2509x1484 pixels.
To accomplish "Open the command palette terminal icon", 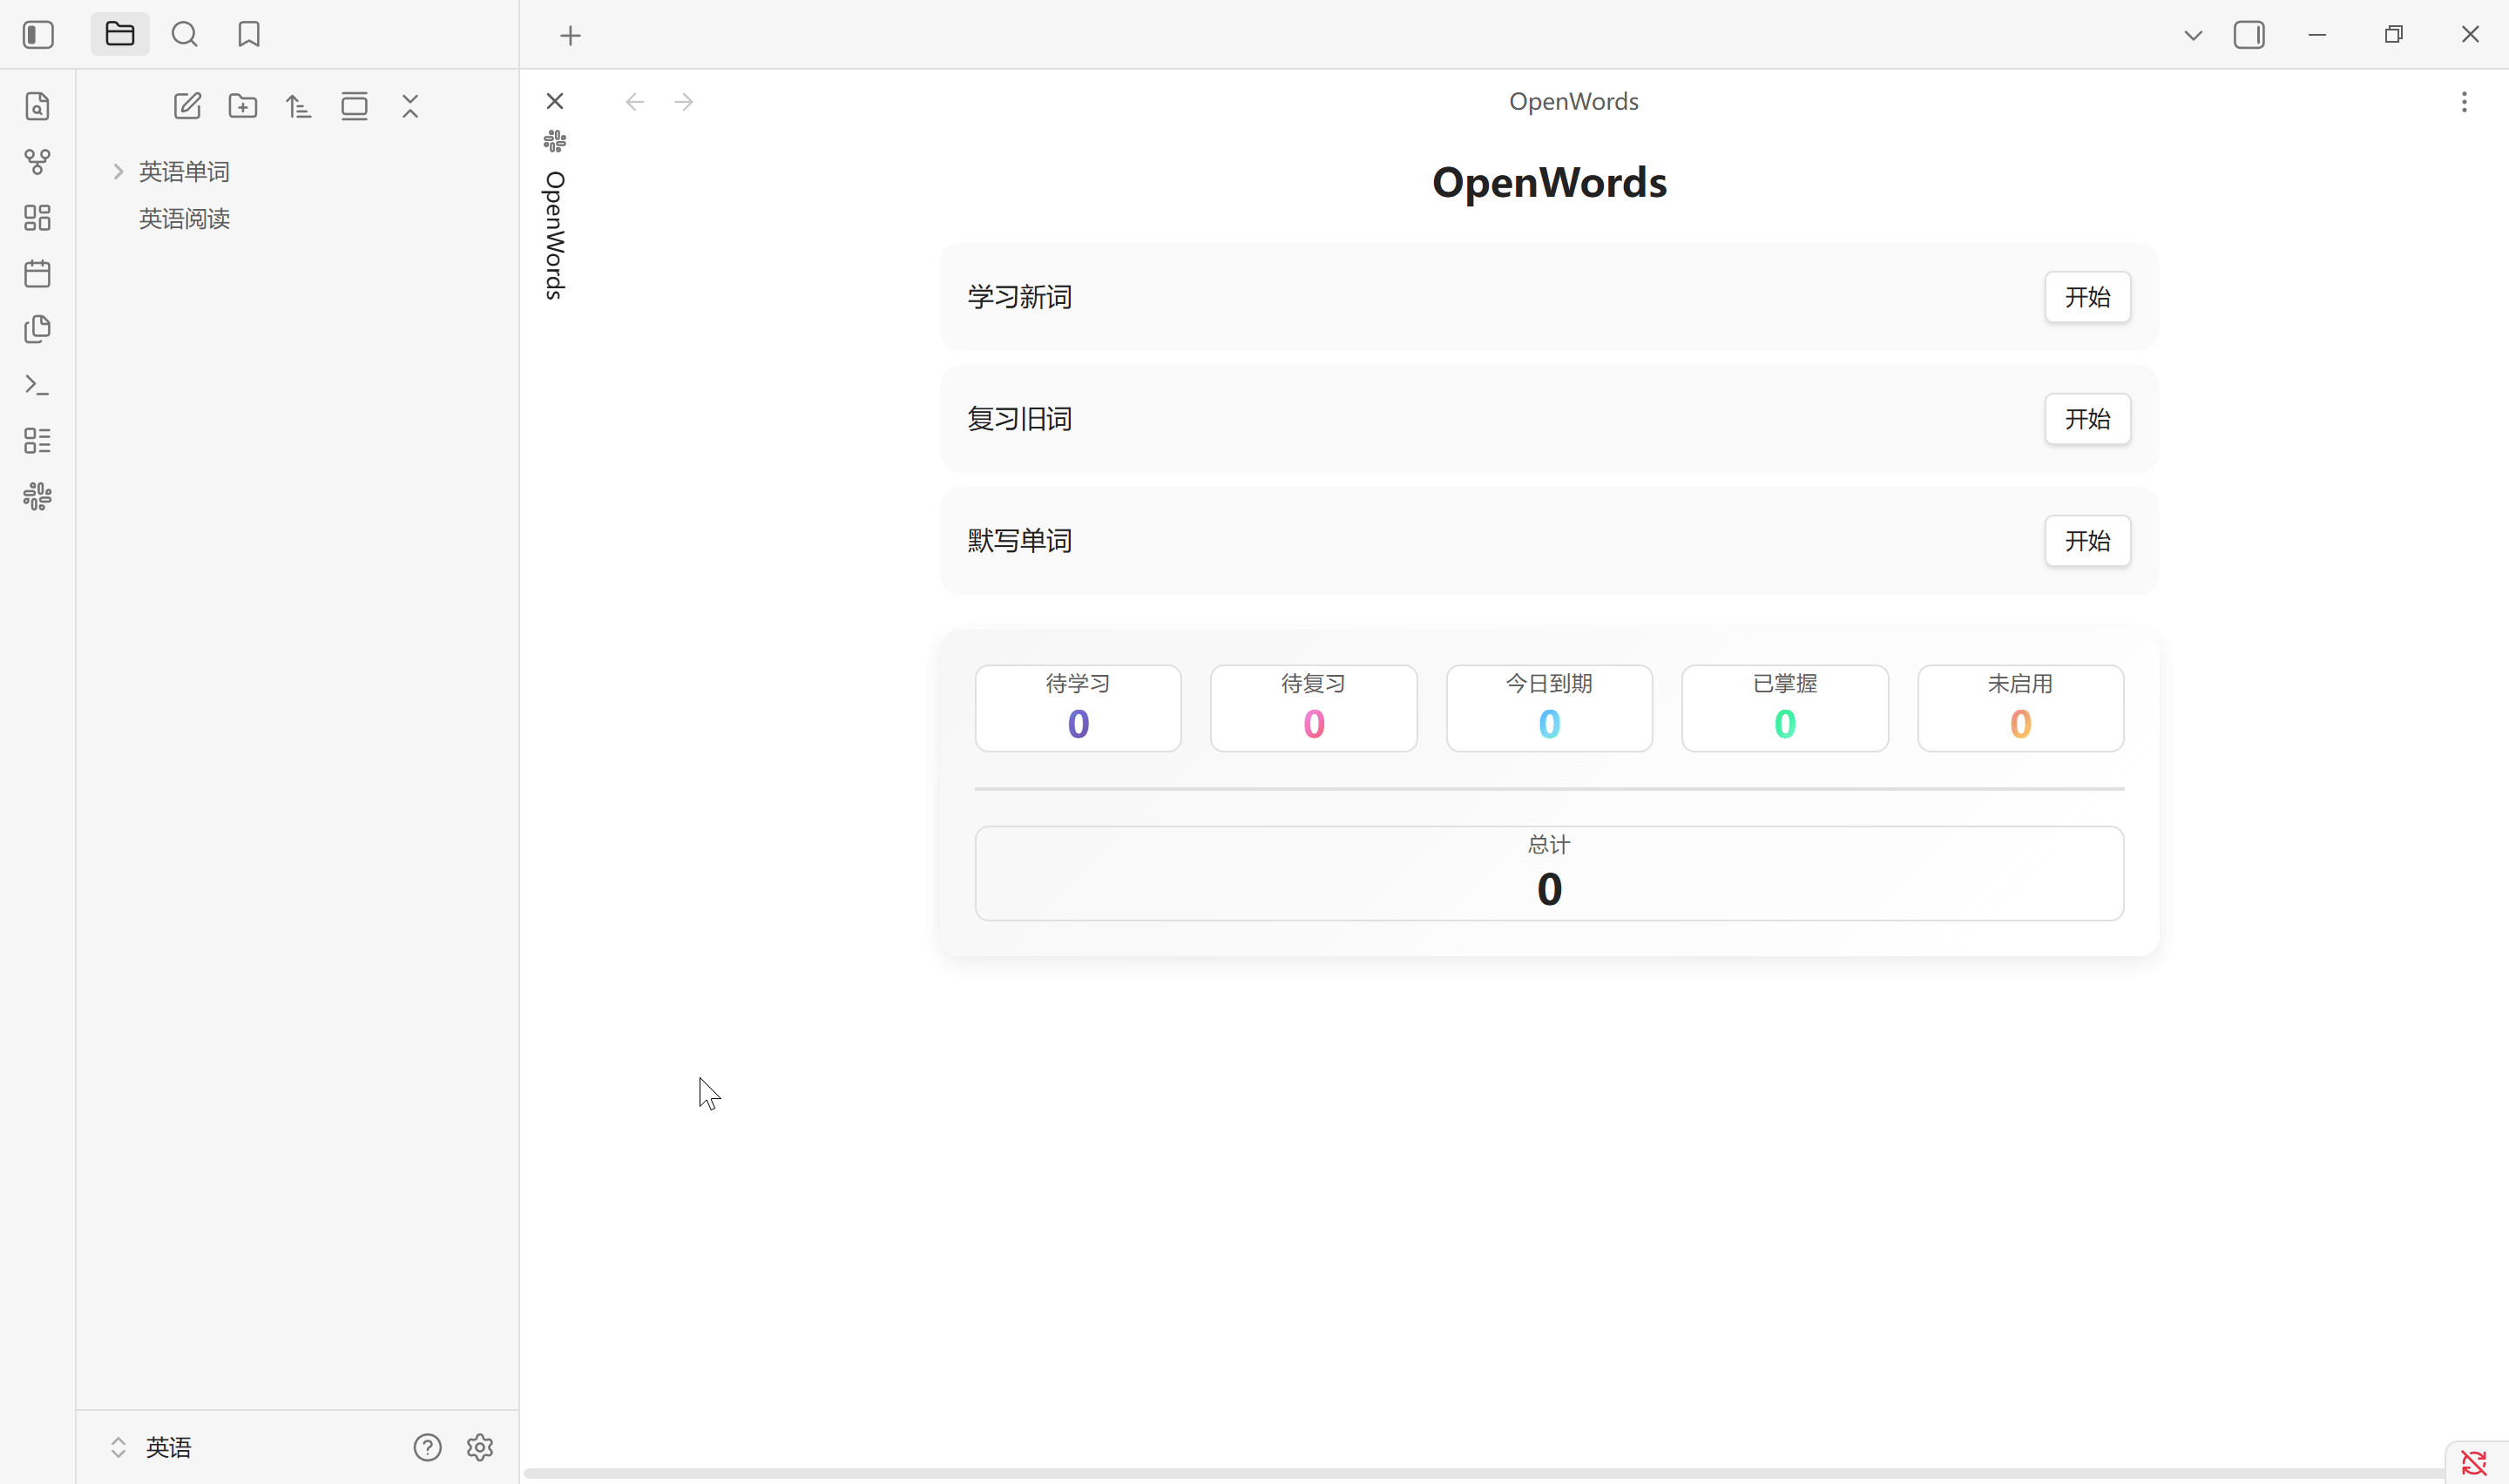I will [x=37, y=385].
